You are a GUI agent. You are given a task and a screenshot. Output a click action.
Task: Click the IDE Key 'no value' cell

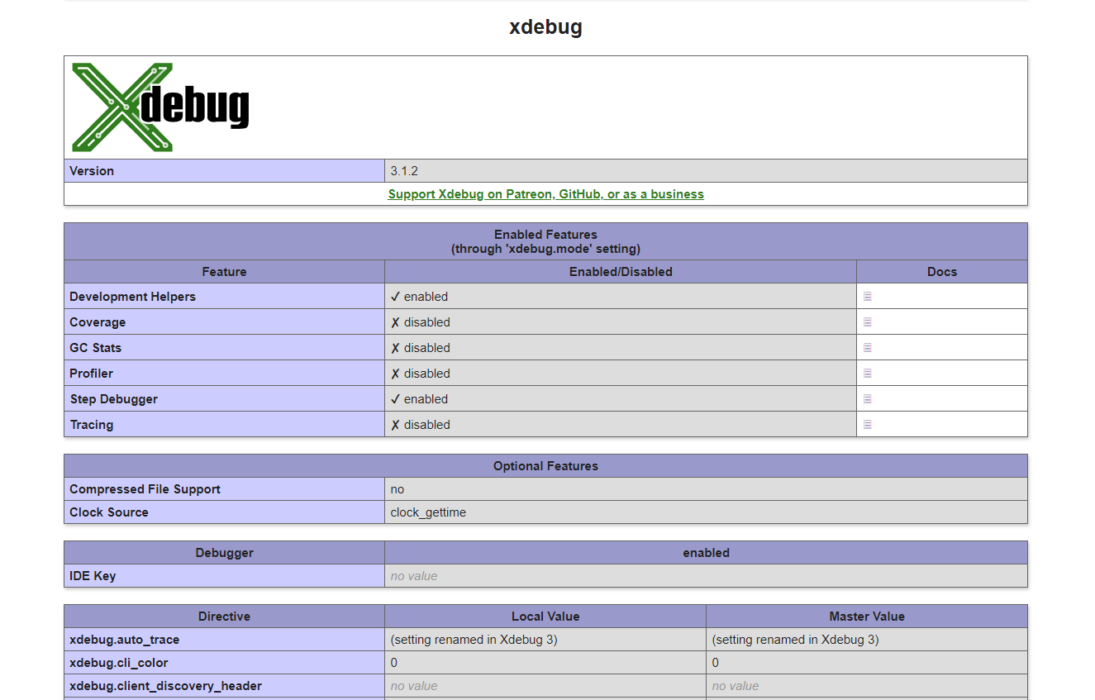pyautogui.click(x=705, y=576)
